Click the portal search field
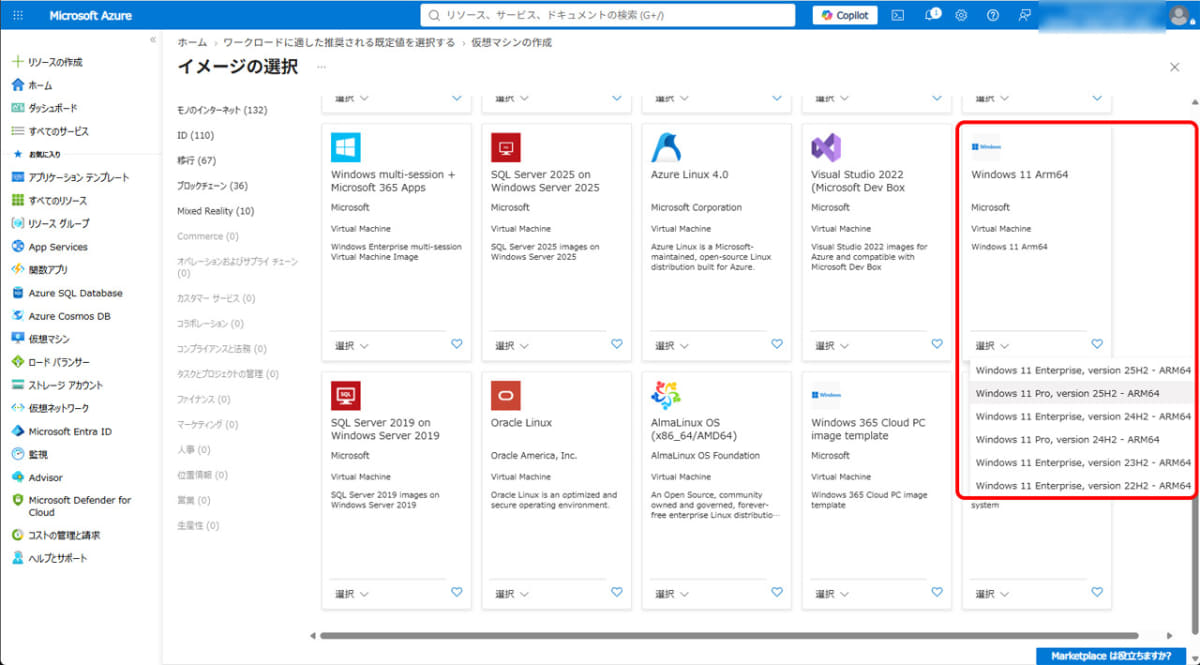Screen dimensions: 1200x665 [608, 15]
